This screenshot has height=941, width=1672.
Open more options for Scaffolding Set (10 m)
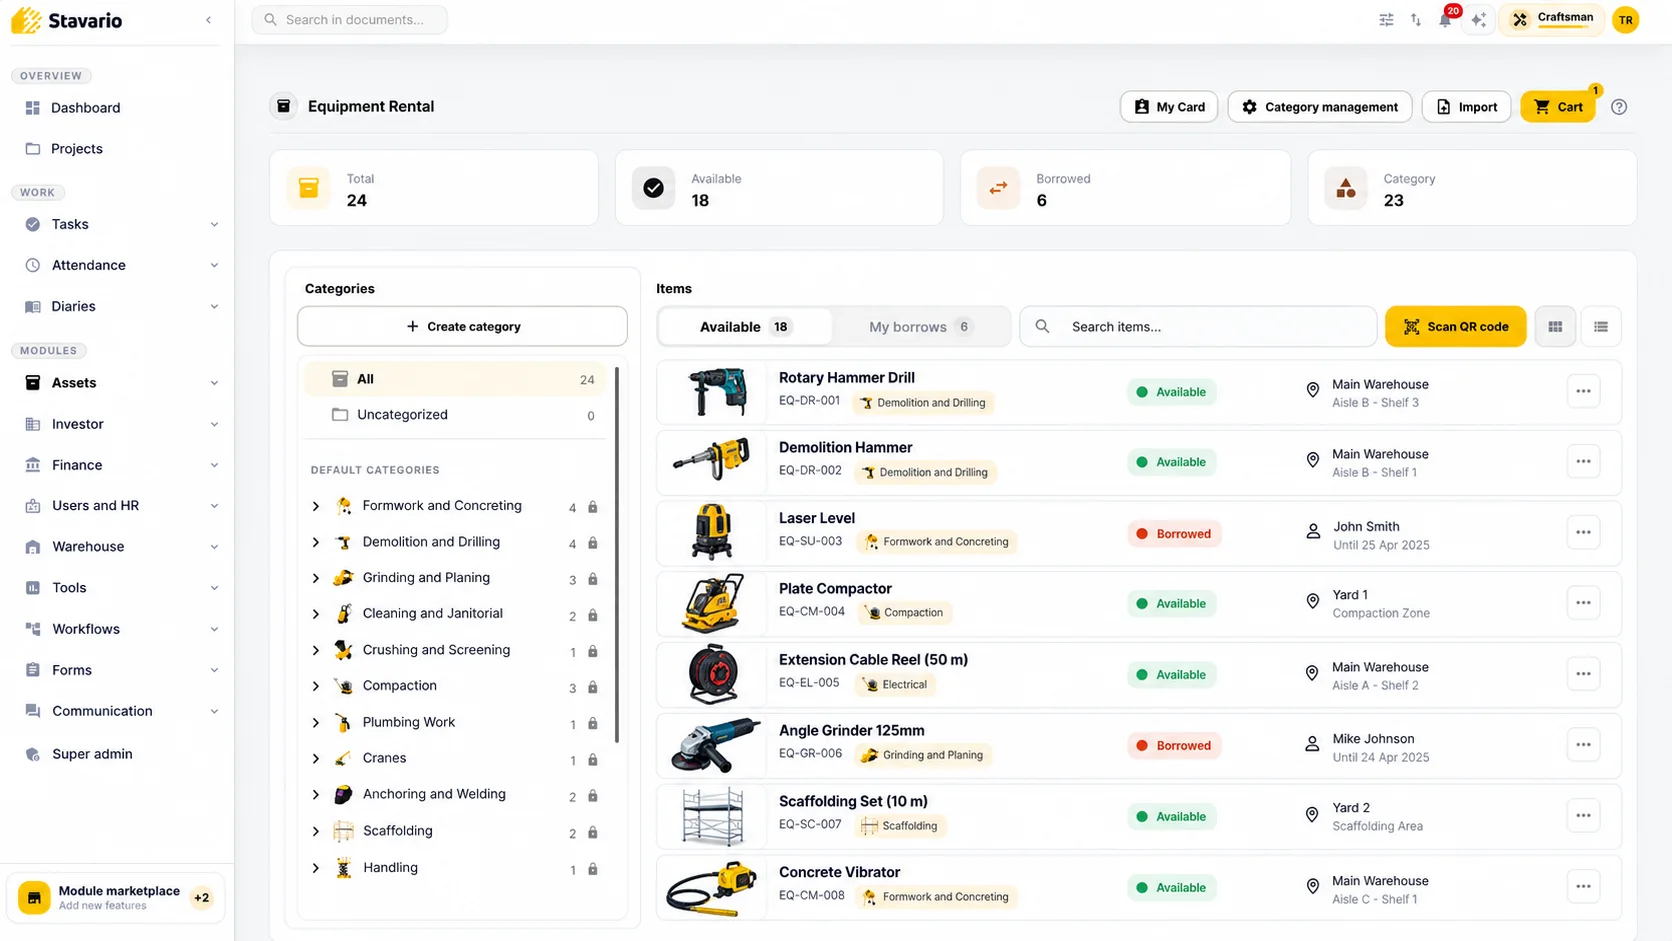1583,815
